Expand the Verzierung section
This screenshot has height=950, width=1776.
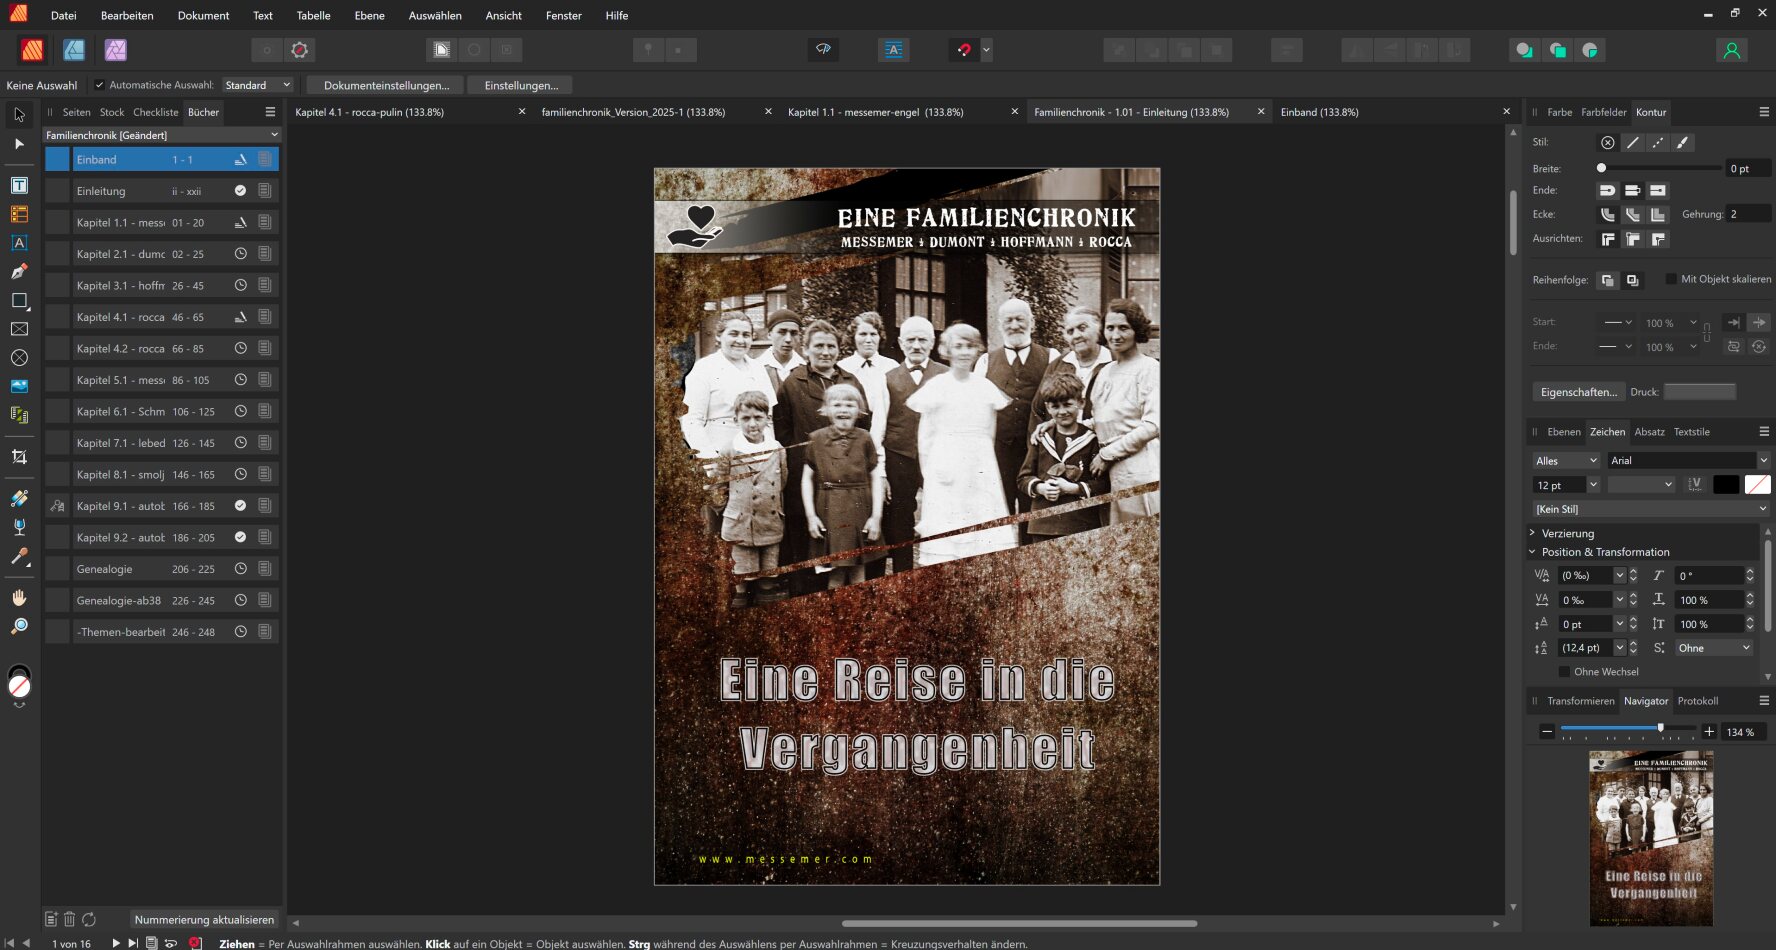pos(1532,533)
